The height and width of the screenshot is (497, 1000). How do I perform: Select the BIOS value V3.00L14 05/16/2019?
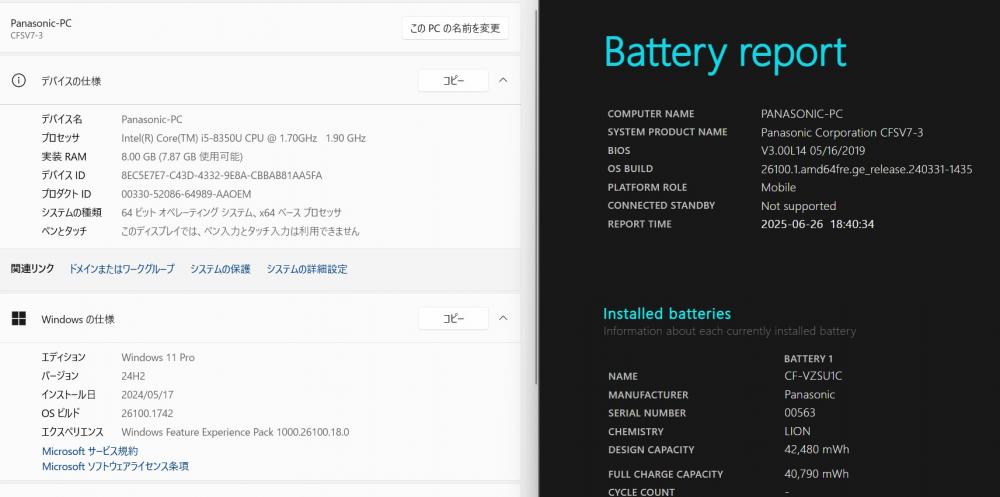(x=813, y=151)
